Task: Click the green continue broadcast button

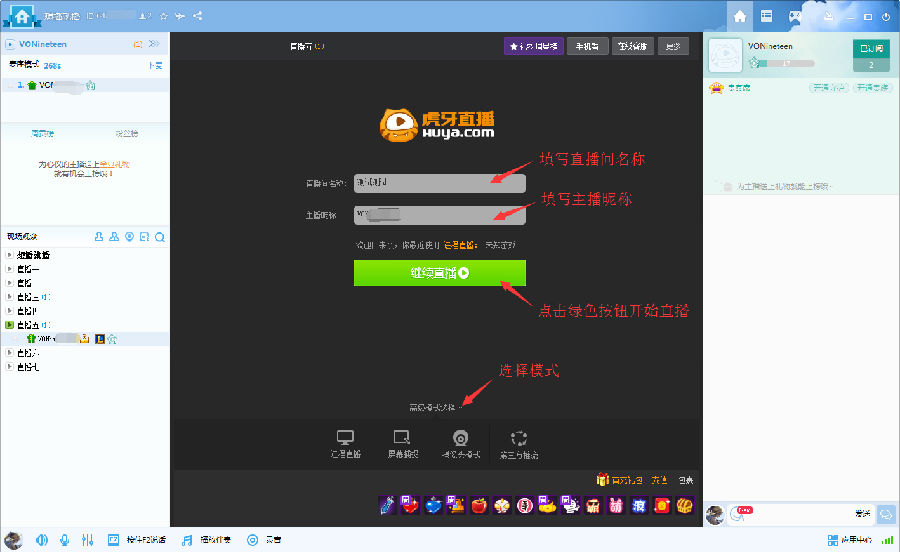Action: click(440, 273)
